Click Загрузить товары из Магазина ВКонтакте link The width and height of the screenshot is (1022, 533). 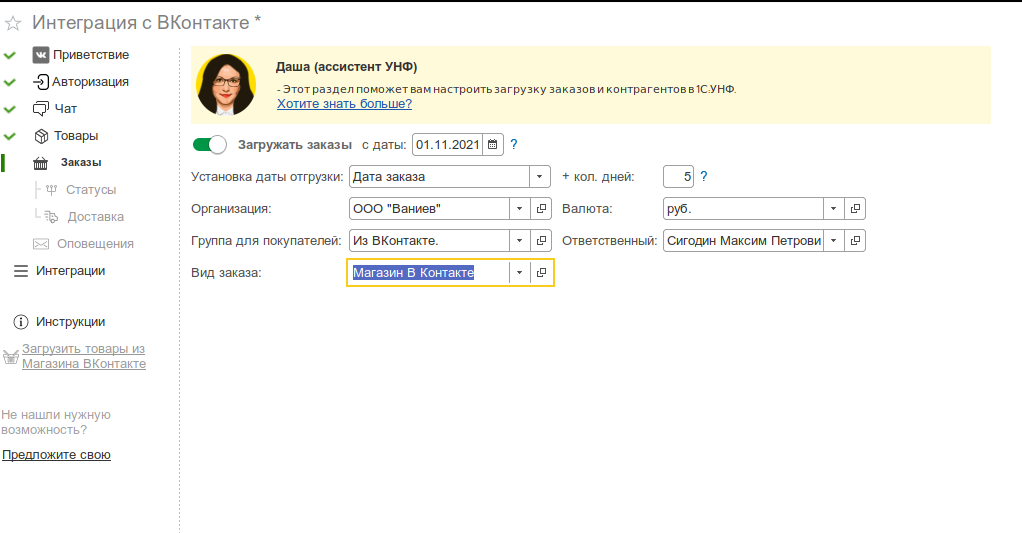[84, 356]
